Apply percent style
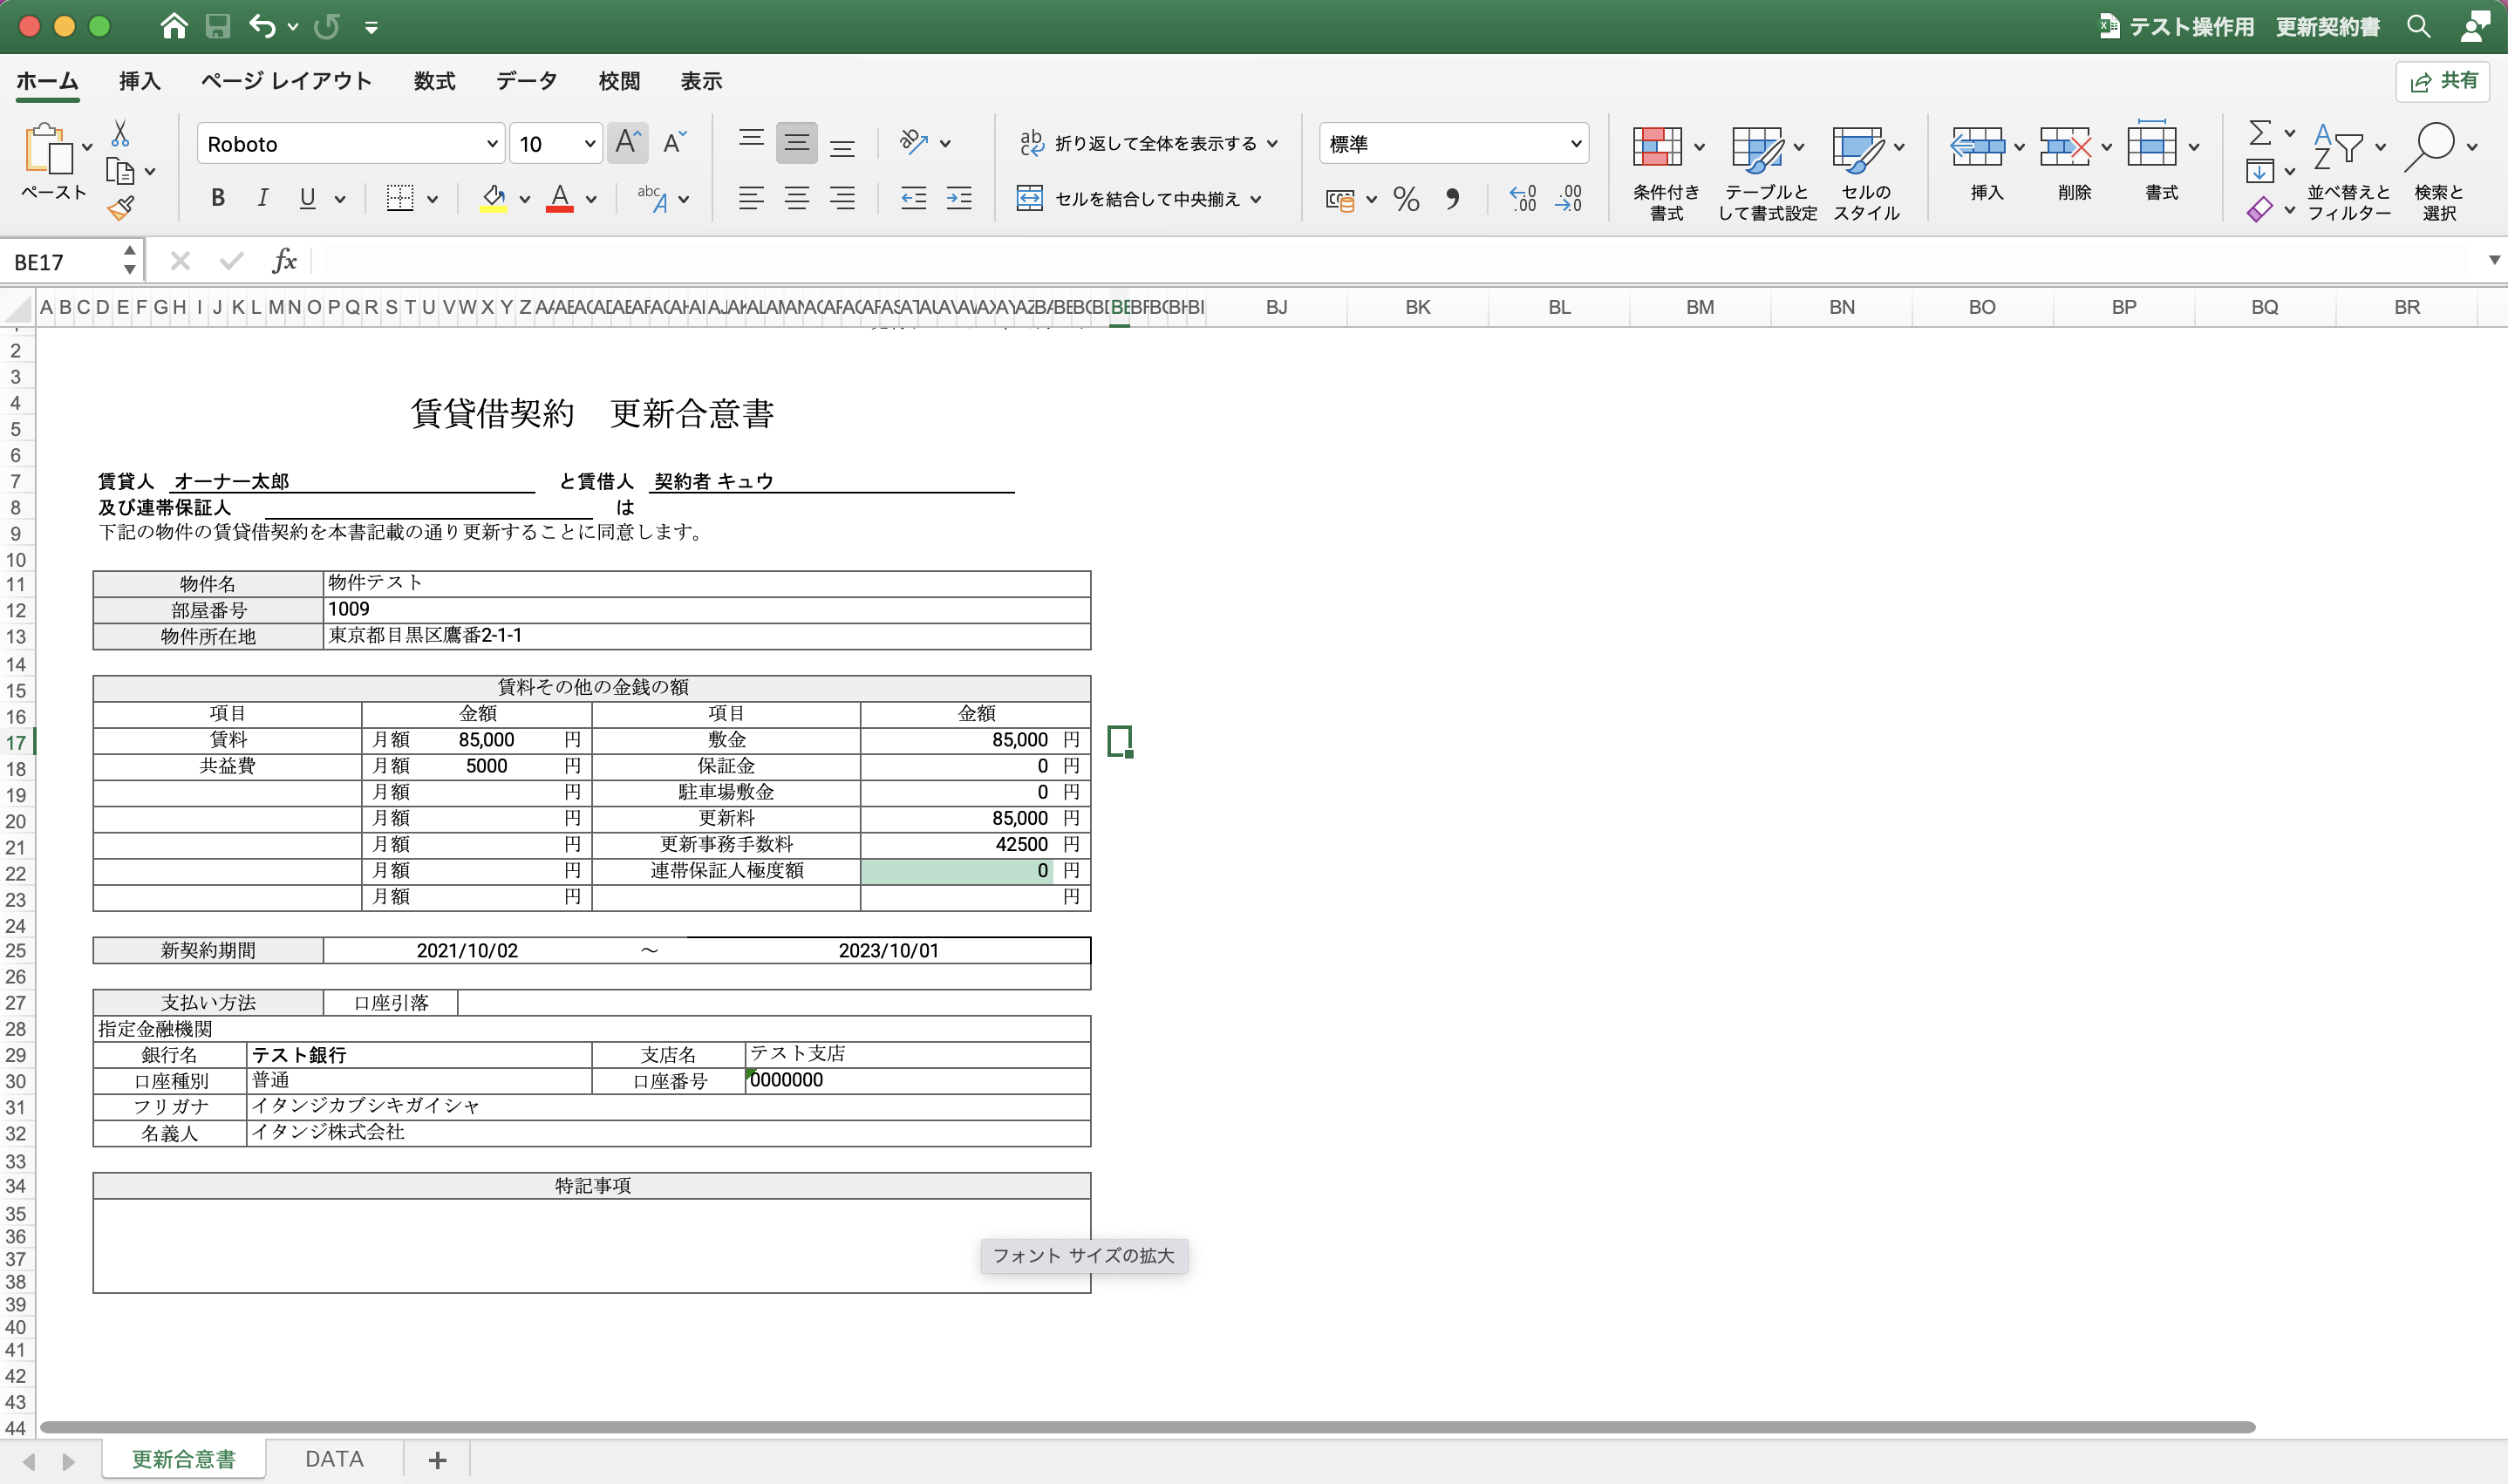The image size is (2508, 1484). point(1407,199)
